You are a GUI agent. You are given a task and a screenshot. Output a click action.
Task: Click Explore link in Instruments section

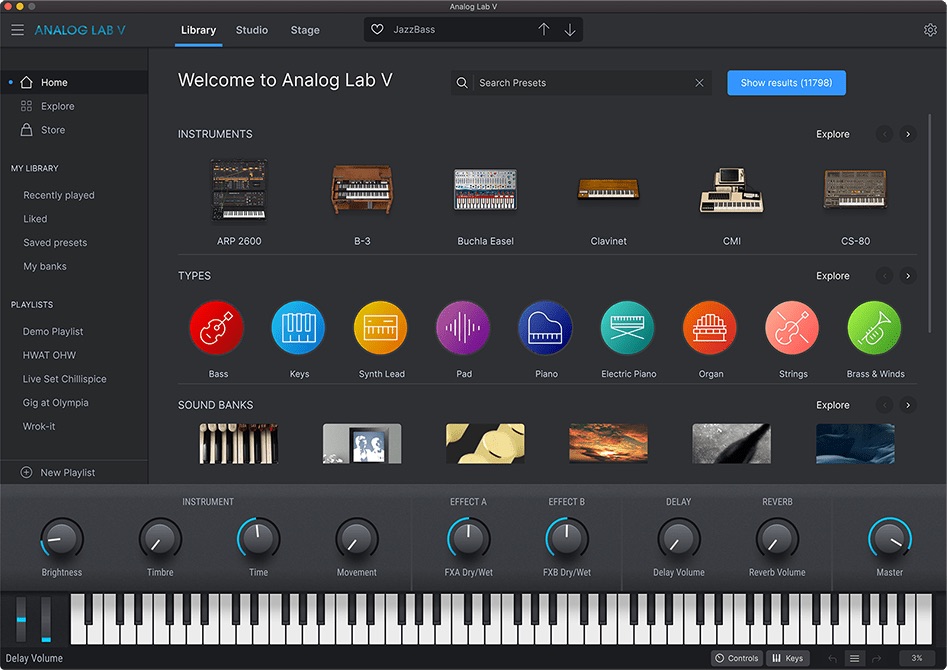pyautogui.click(x=833, y=134)
